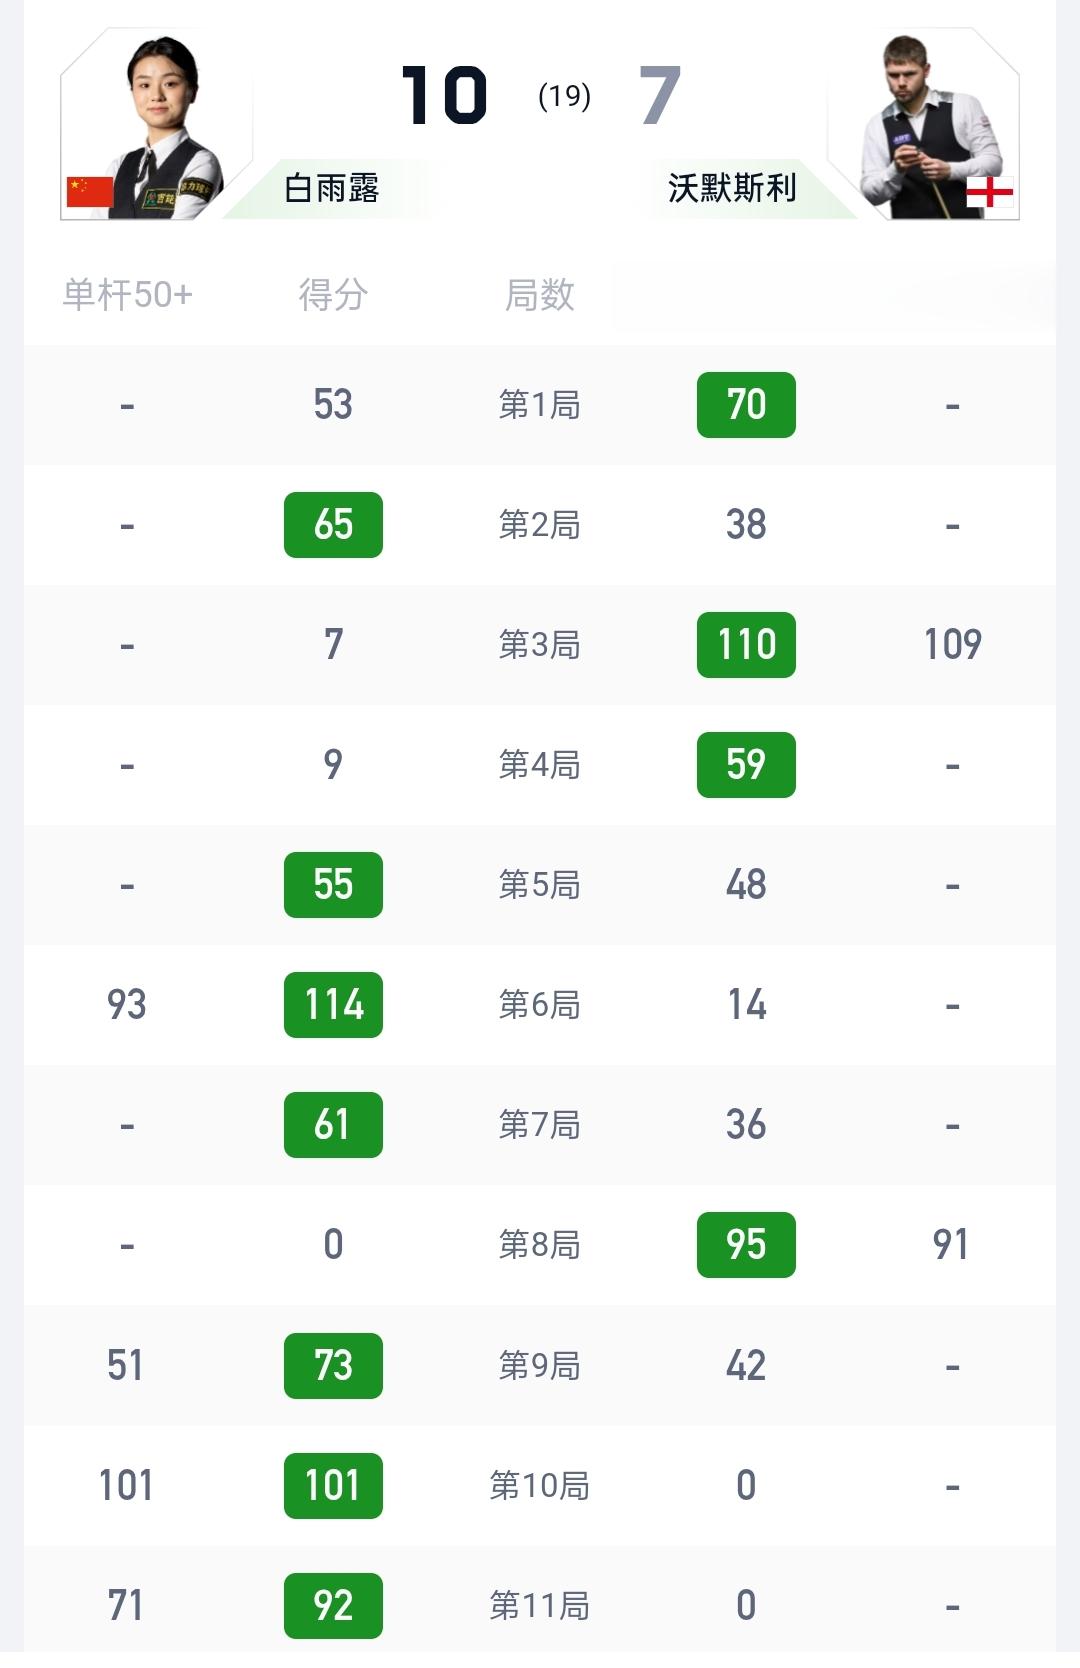Tap the green 114 score badge
1080x1668 pixels.
coord(333,1005)
